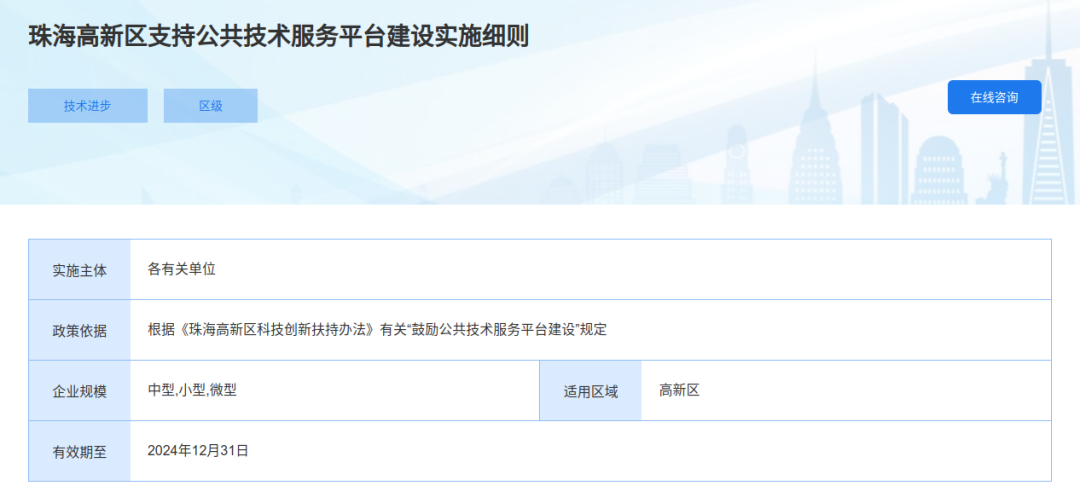The width and height of the screenshot is (1080, 503).
Task: Click the twin tower building illustration
Action: (x=884, y=148)
